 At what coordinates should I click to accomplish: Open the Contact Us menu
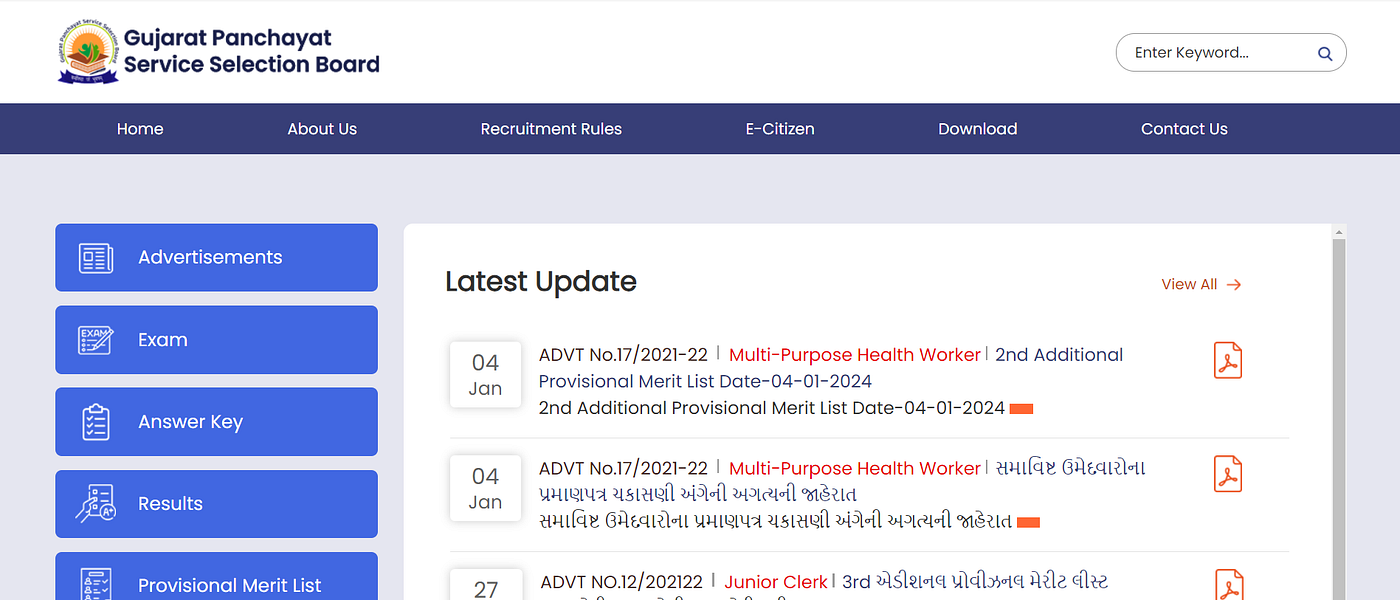[1184, 129]
